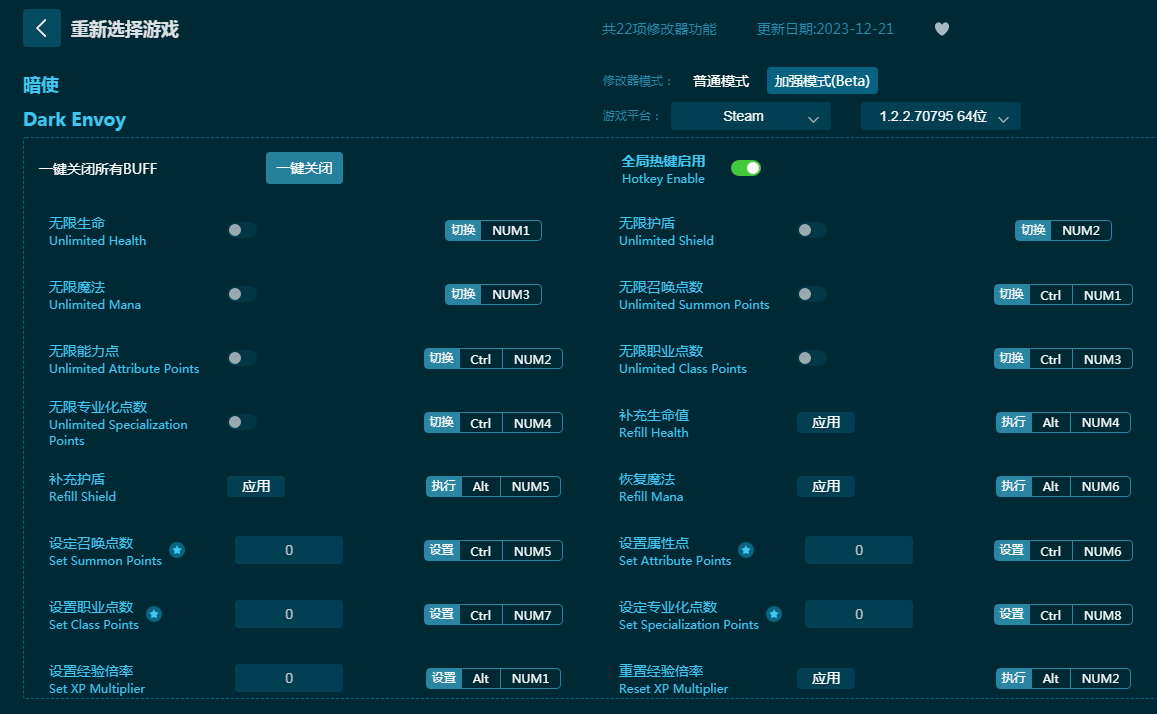
Task: Enable the Unlimited Health toggle
Action: point(241,230)
